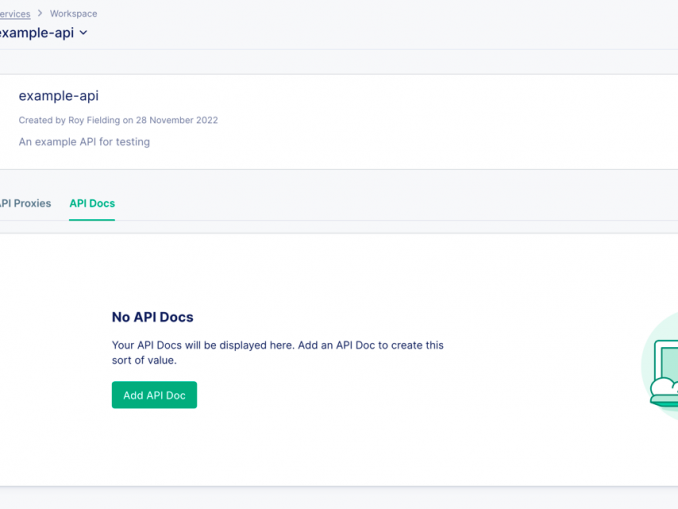Click the 'An example API for testing' description

point(84,142)
